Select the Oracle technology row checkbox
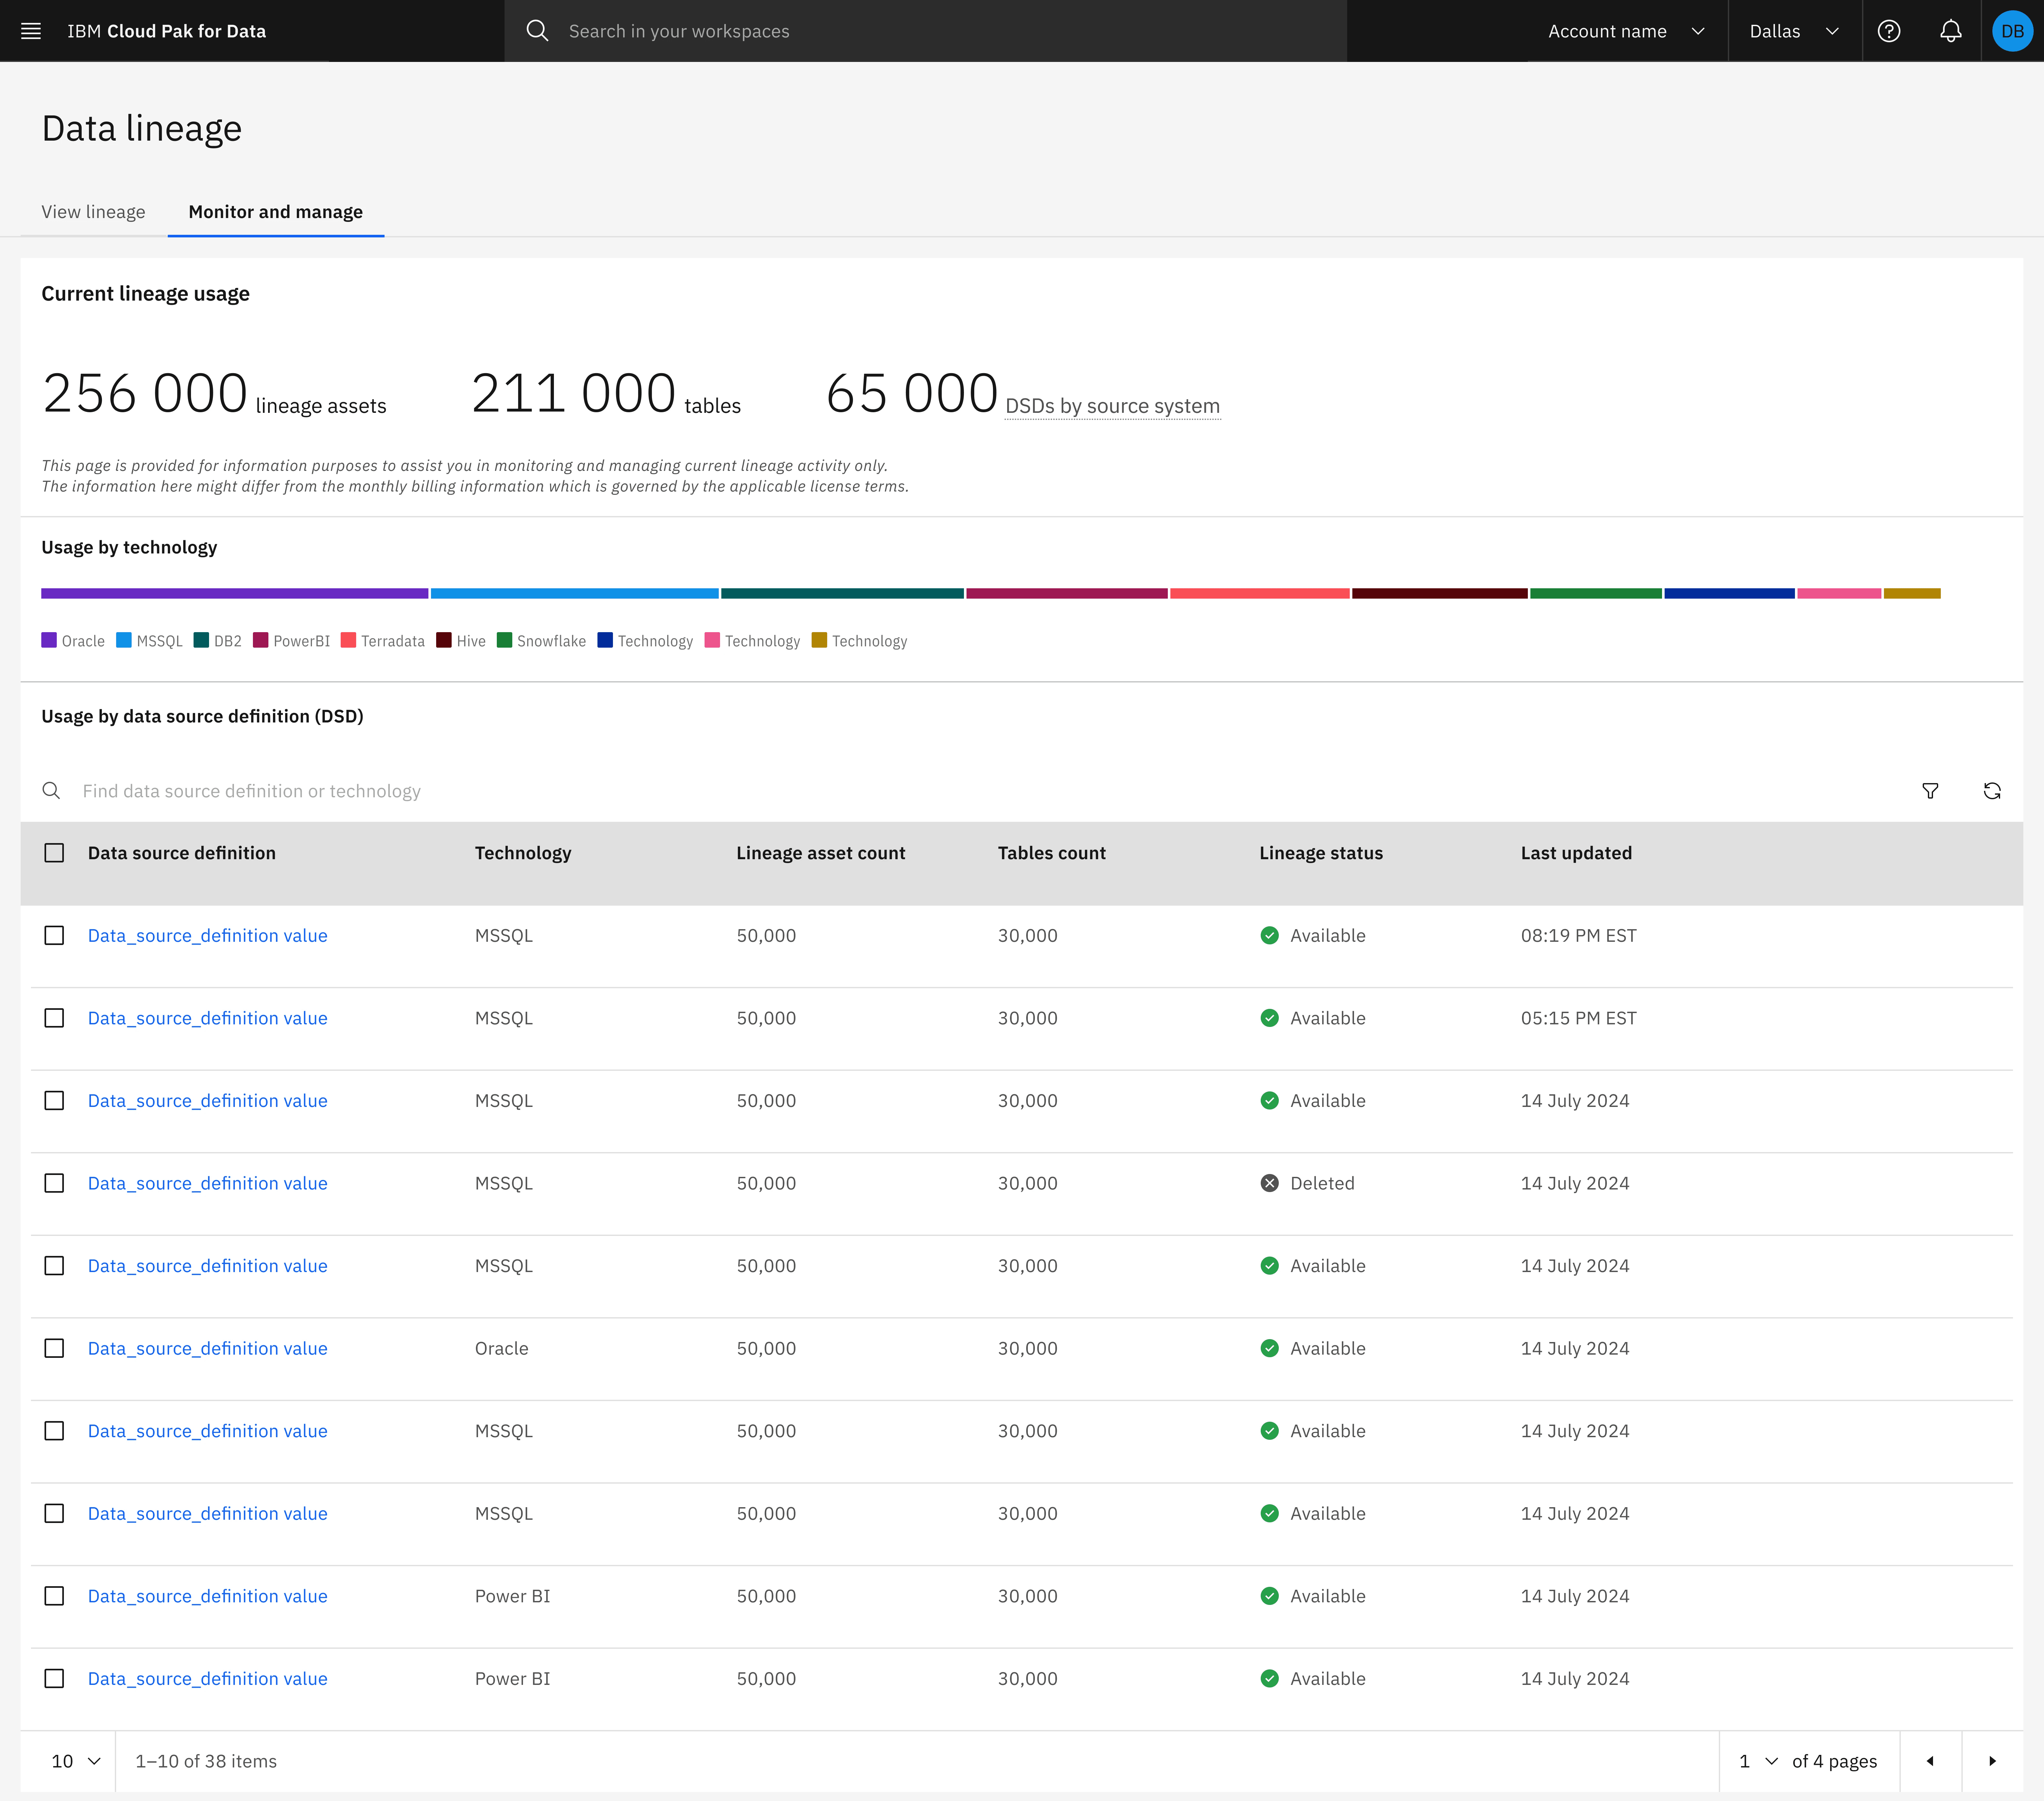Screen dimensions: 2044x1801 [54, 1348]
